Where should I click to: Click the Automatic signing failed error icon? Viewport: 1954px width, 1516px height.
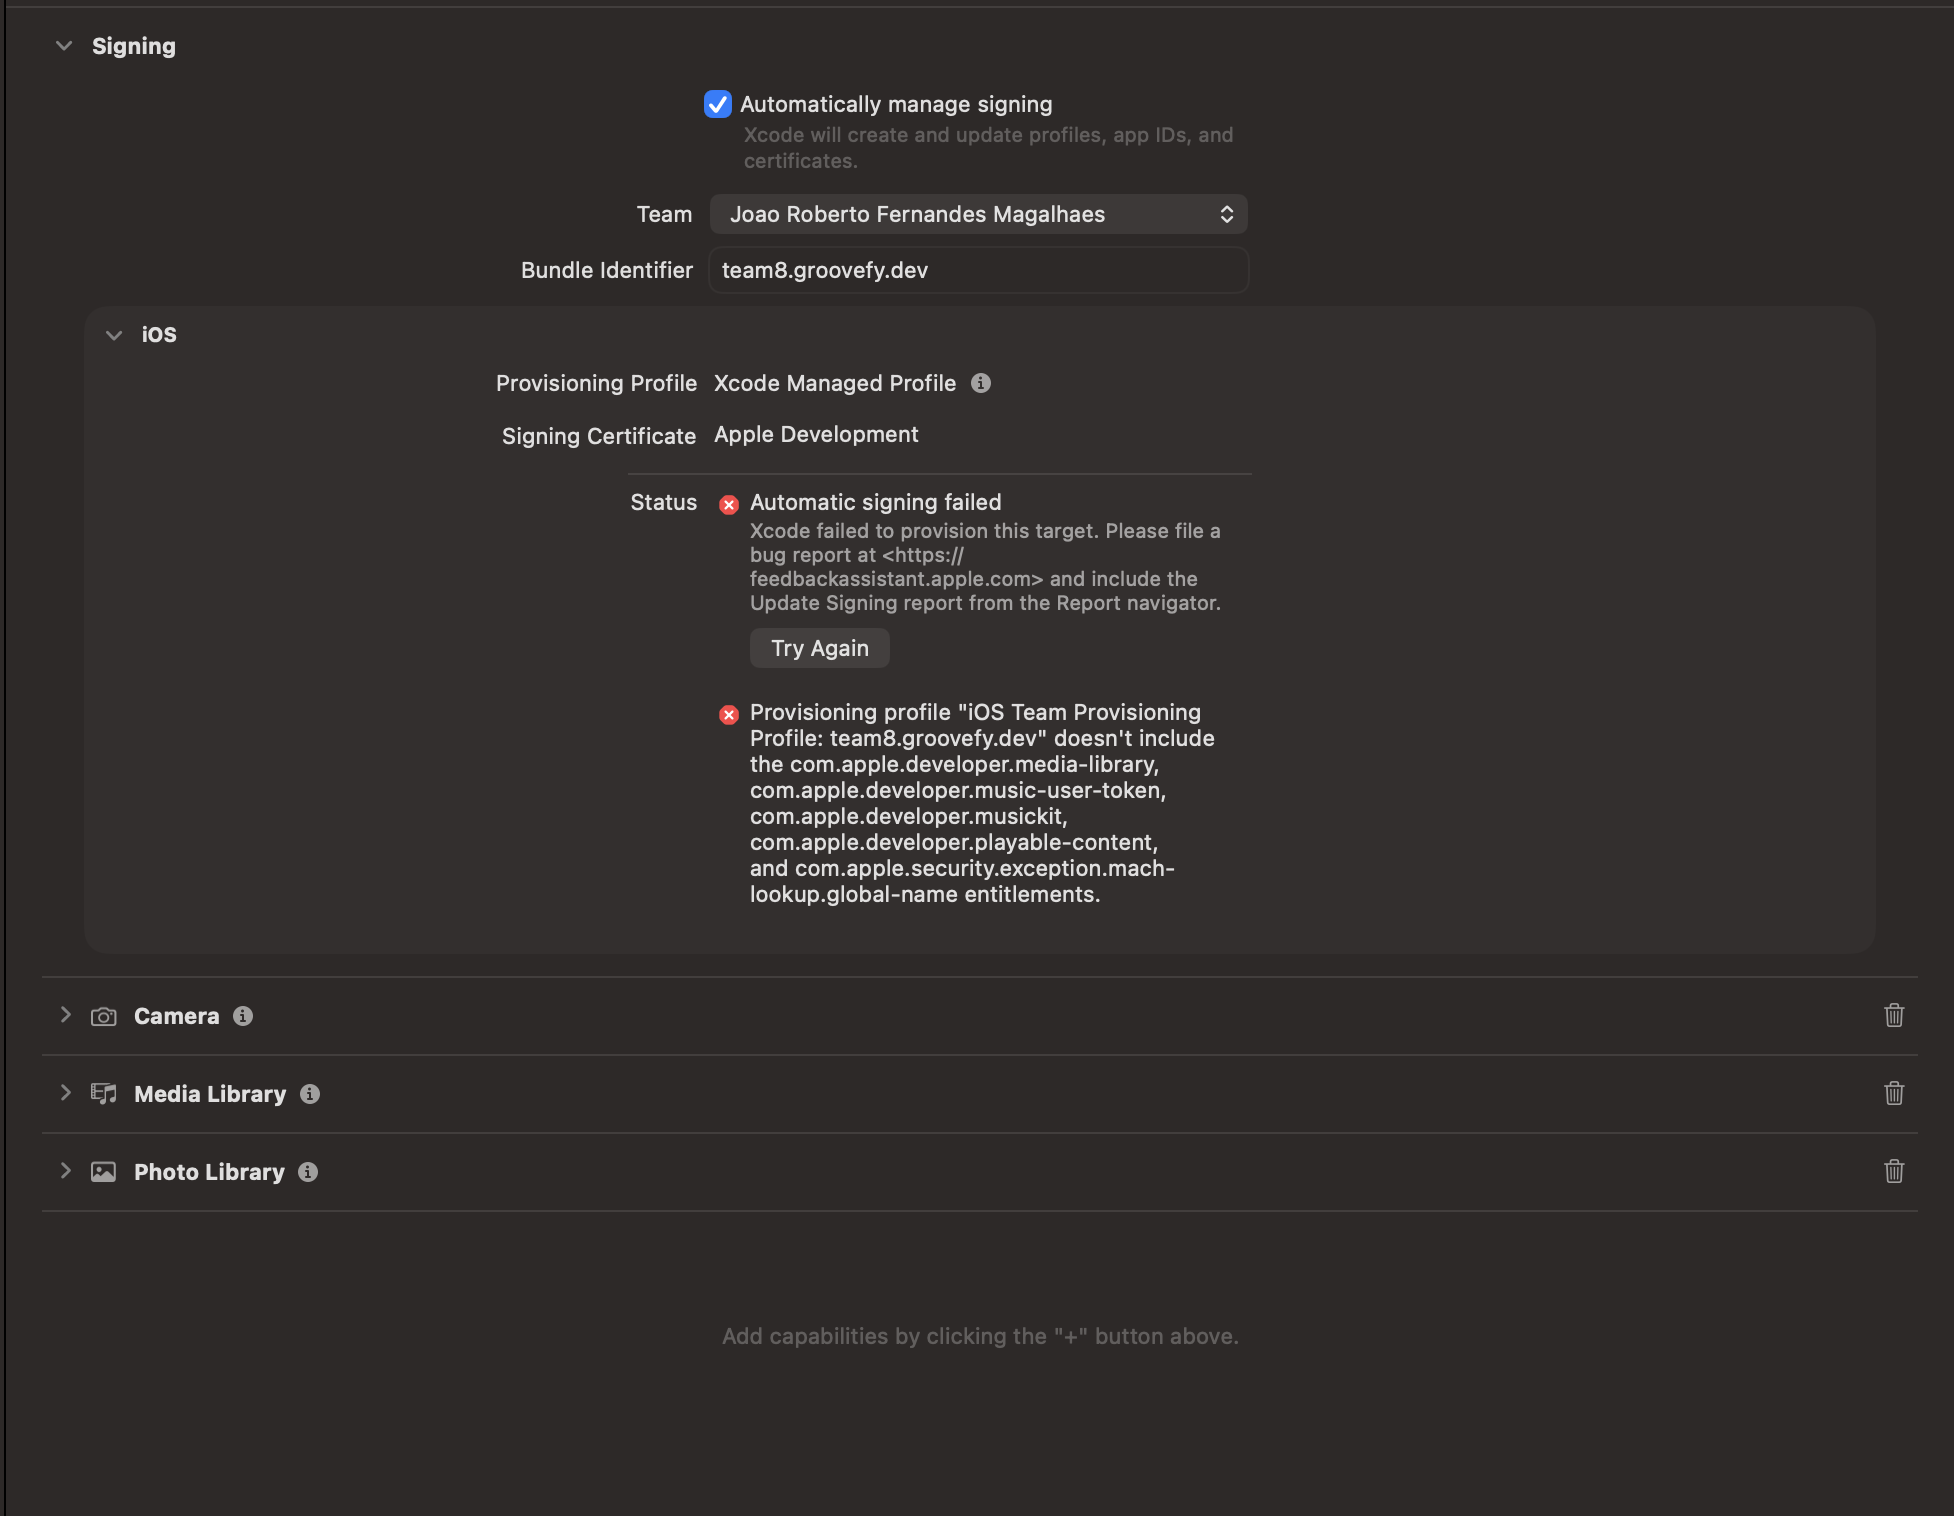(729, 504)
